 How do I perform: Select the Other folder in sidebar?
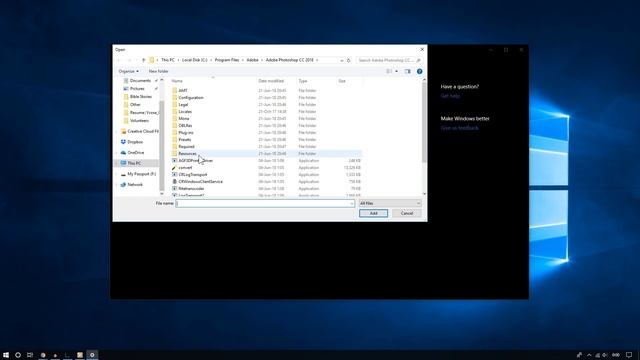pyautogui.click(x=135, y=104)
